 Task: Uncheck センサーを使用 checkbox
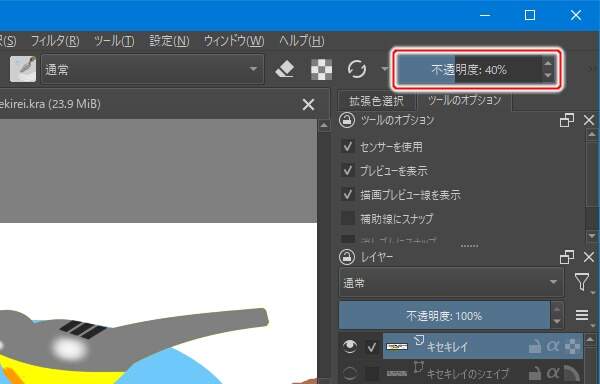pos(347,146)
